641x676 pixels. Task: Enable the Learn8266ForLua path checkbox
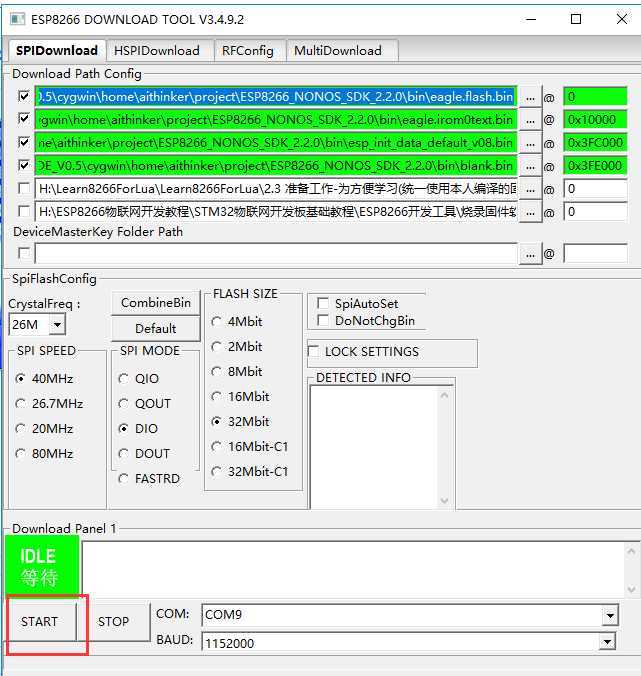point(24,188)
